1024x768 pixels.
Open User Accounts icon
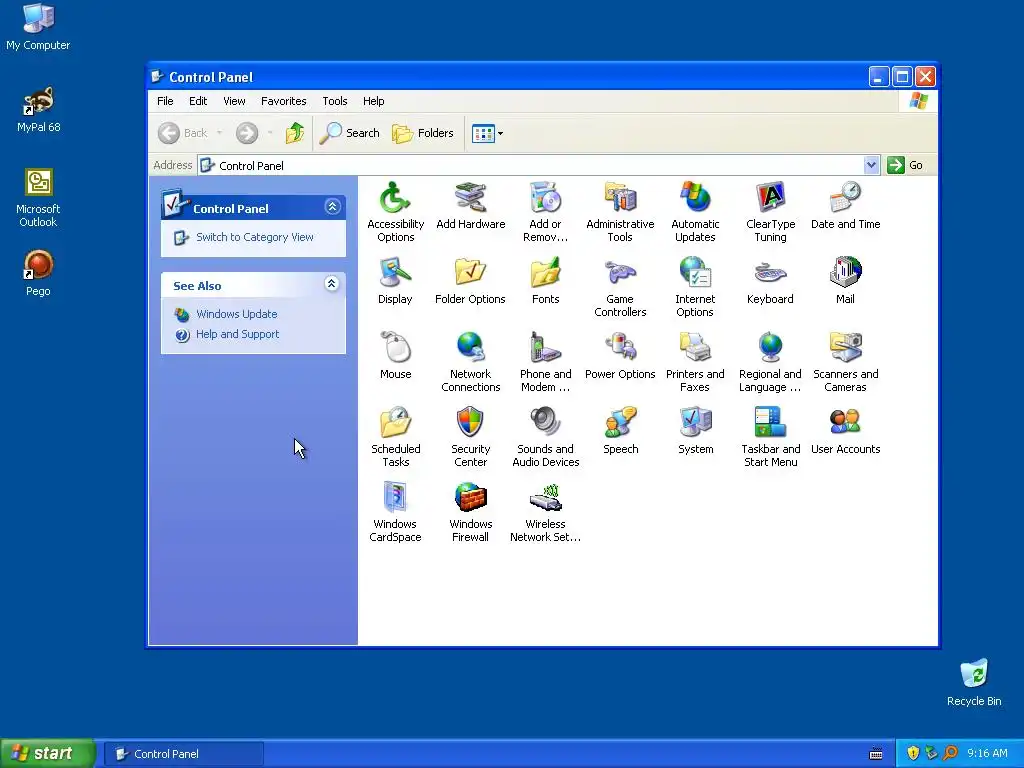tap(845, 423)
